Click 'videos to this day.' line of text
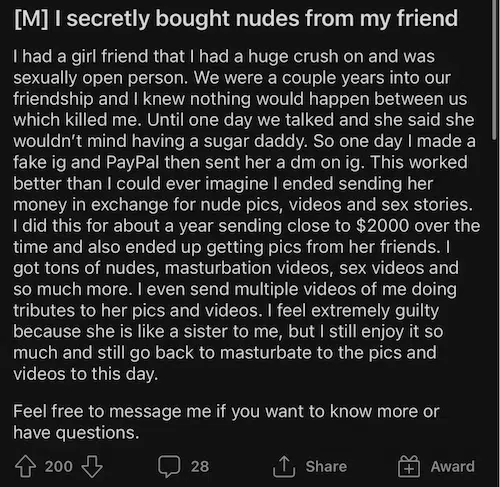Screen dimensions: 500x487 [x=85, y=374]
